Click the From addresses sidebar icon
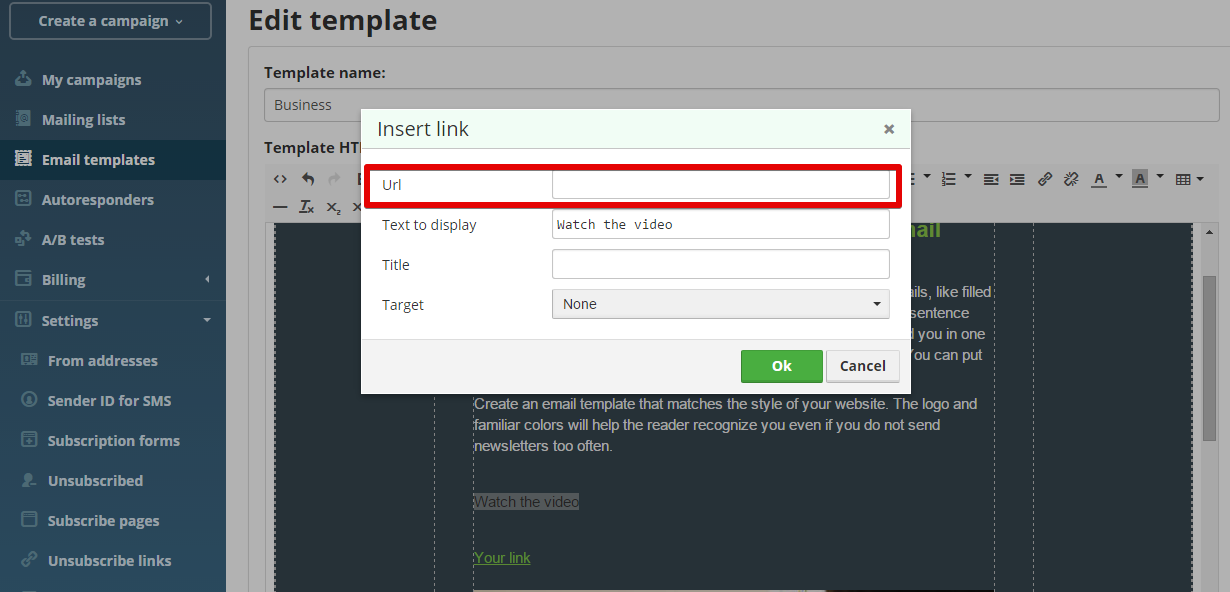 point(29,360)
